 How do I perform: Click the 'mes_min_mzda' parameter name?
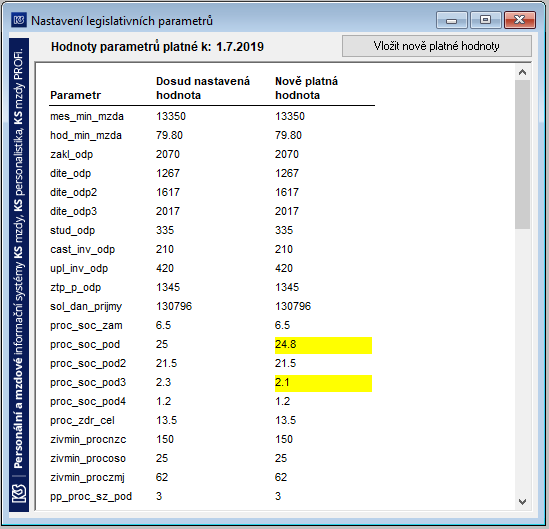[x=87, y=117]
